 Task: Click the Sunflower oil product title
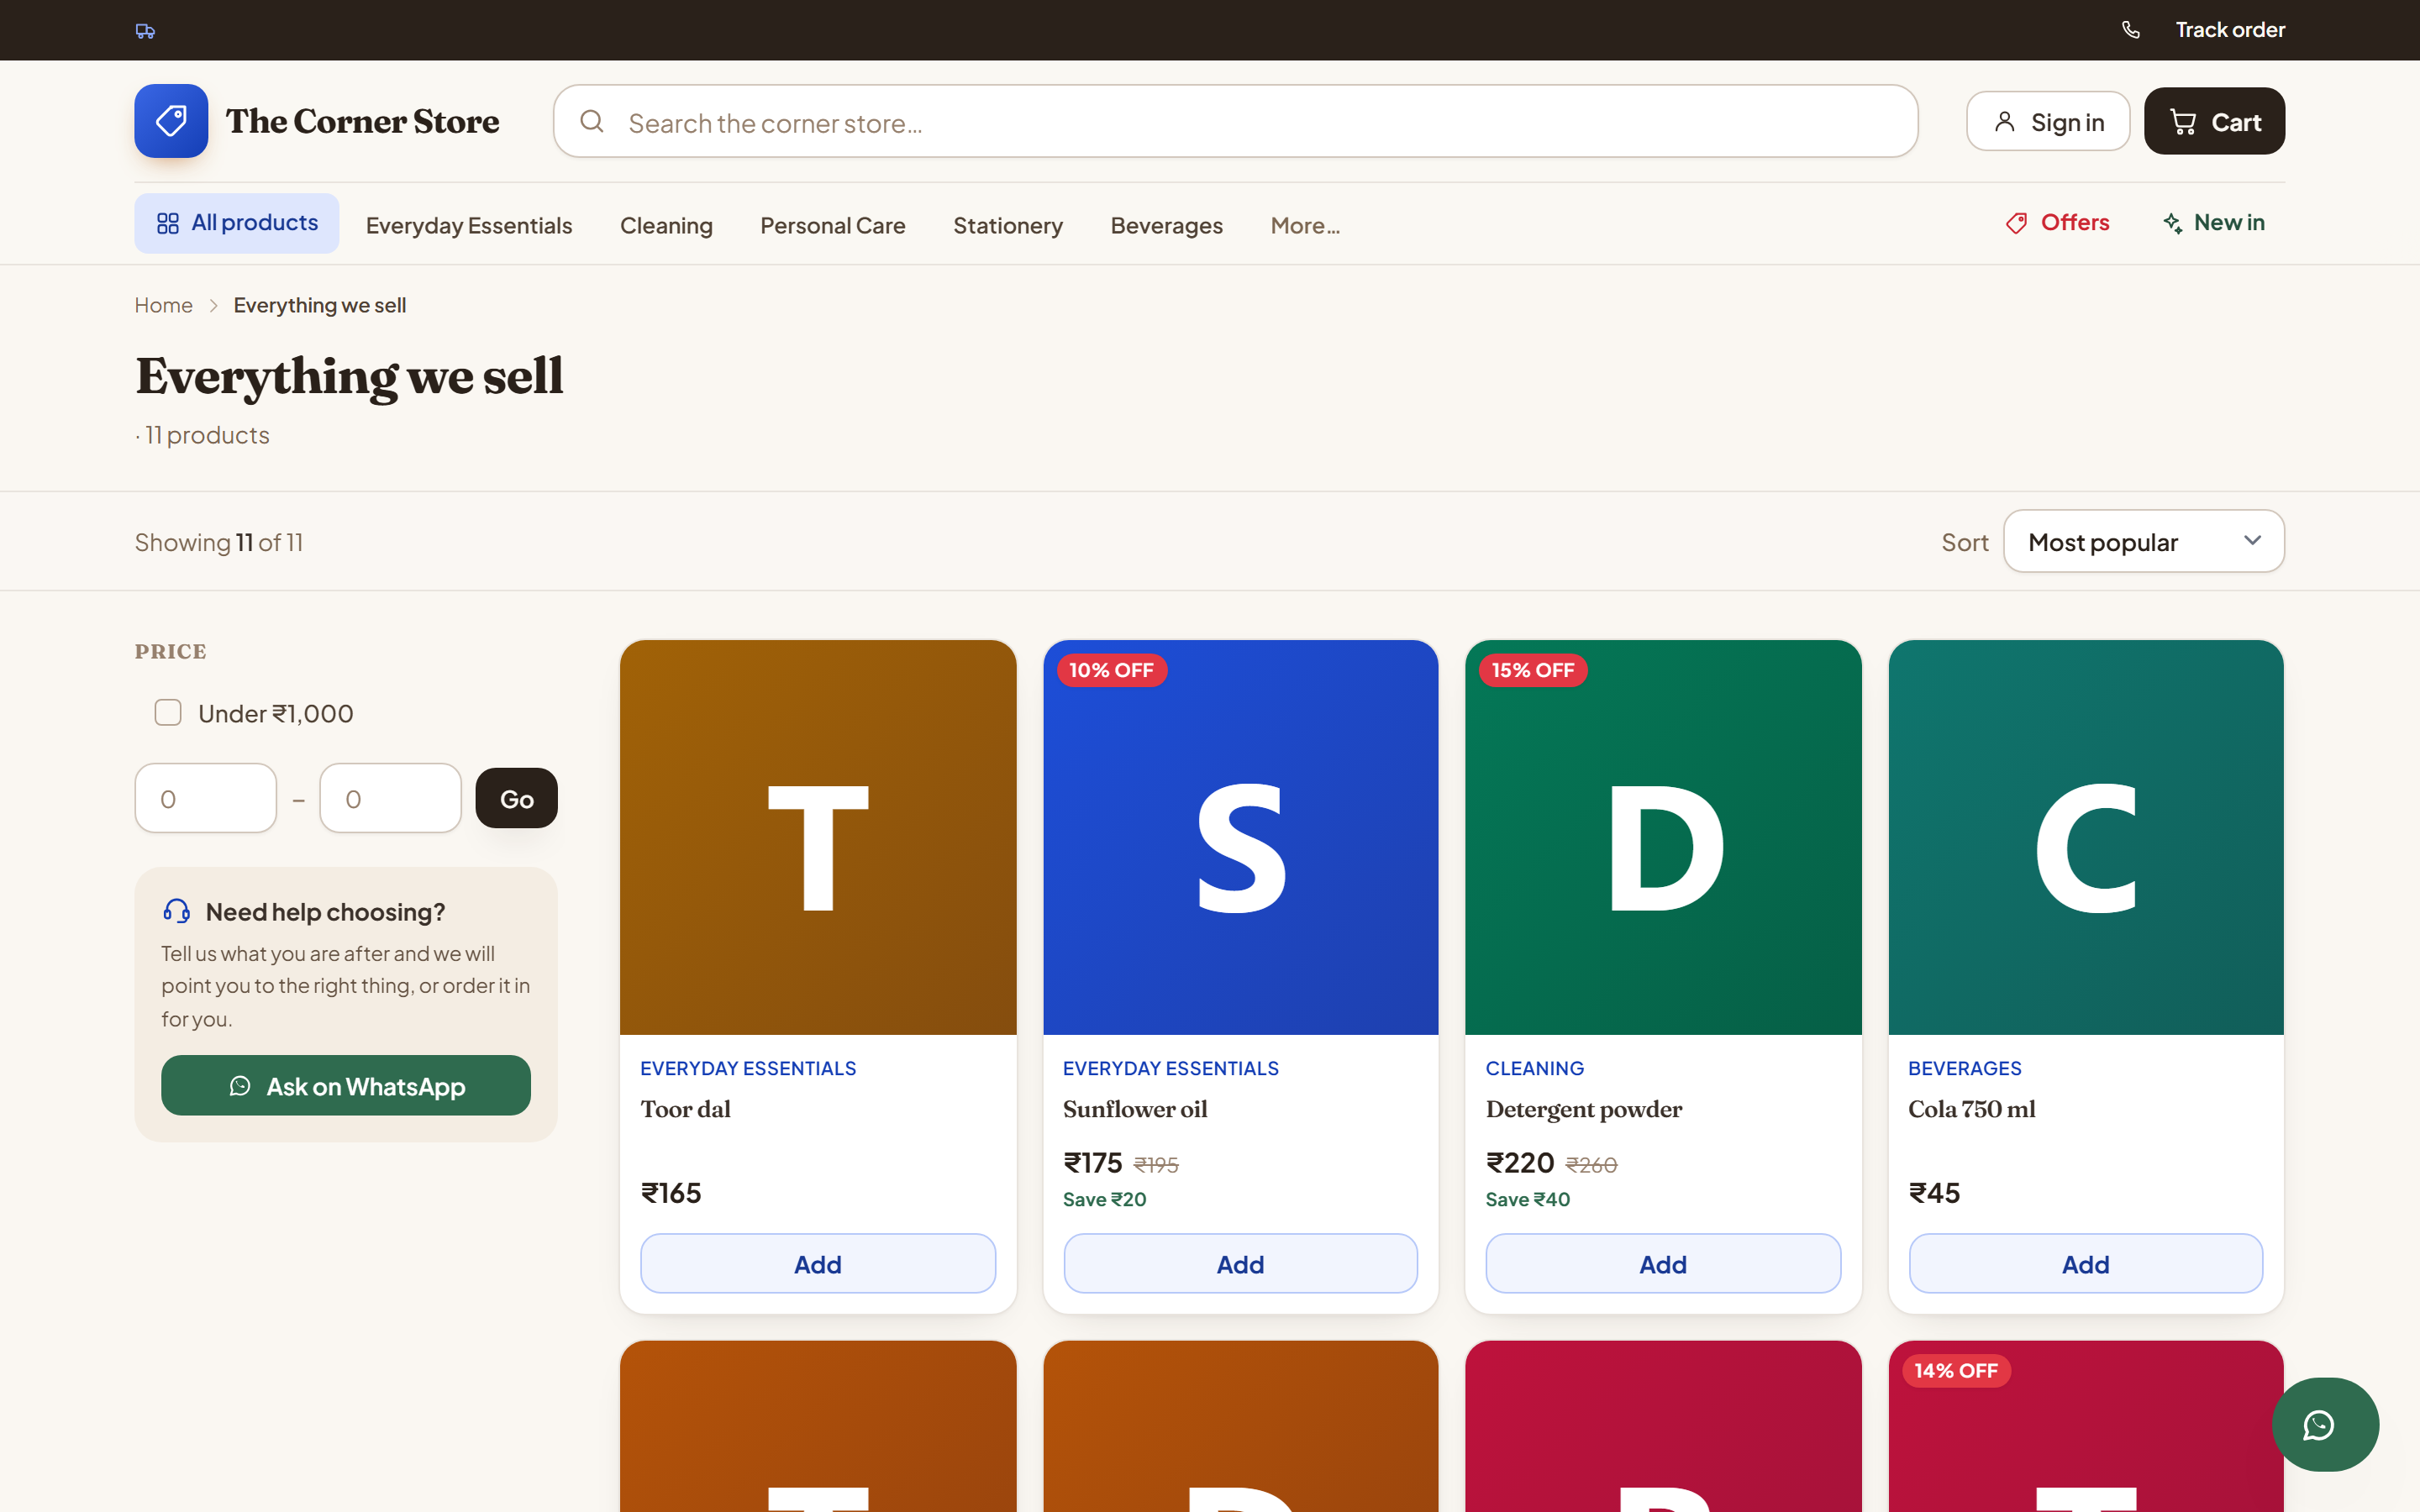tap(1135, 1109)
